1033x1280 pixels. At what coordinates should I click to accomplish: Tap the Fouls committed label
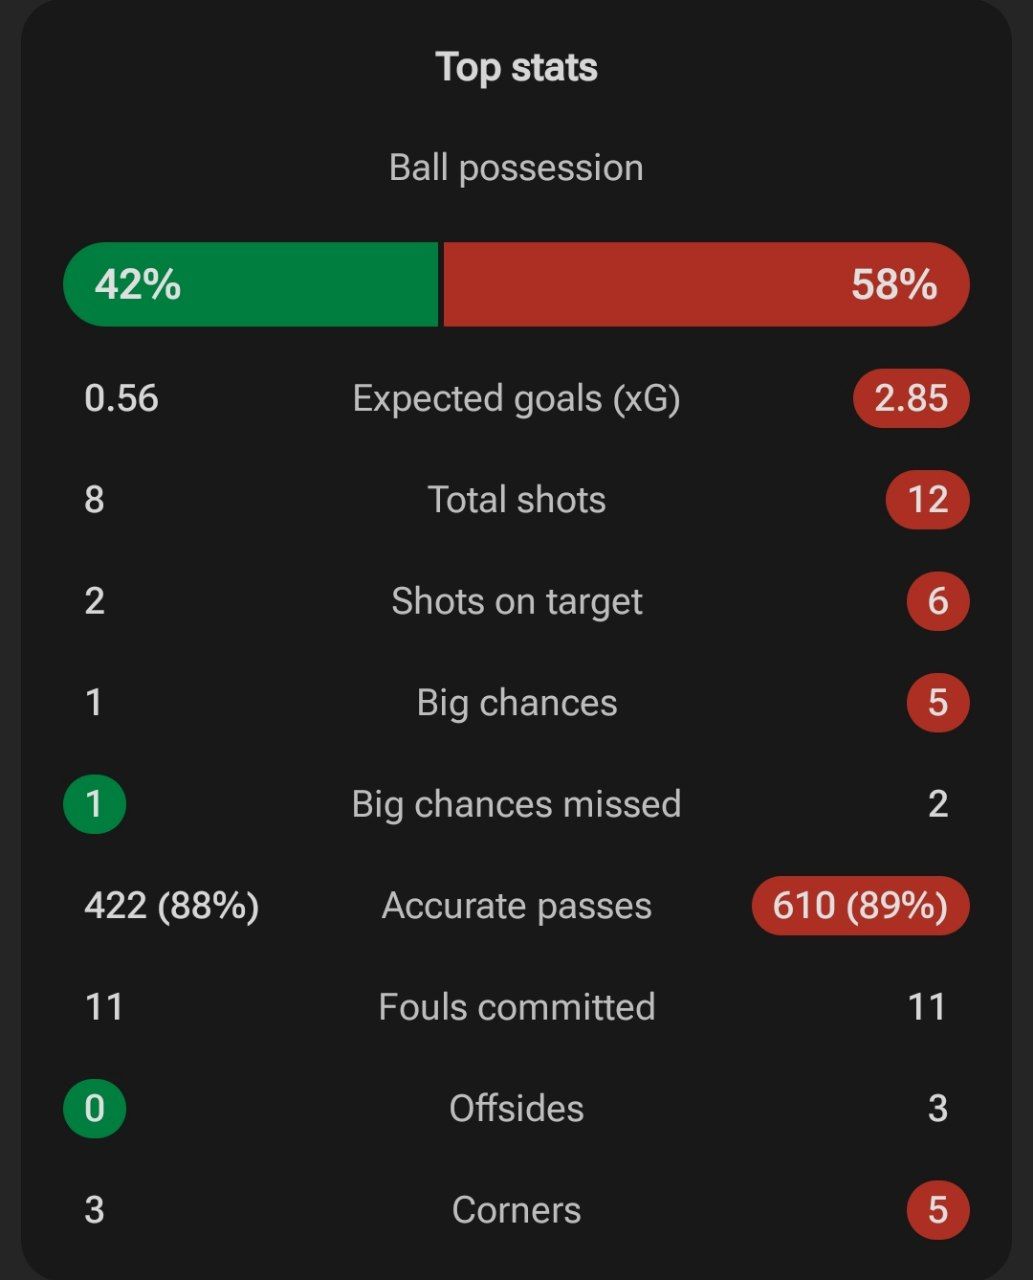point(516,1006)
